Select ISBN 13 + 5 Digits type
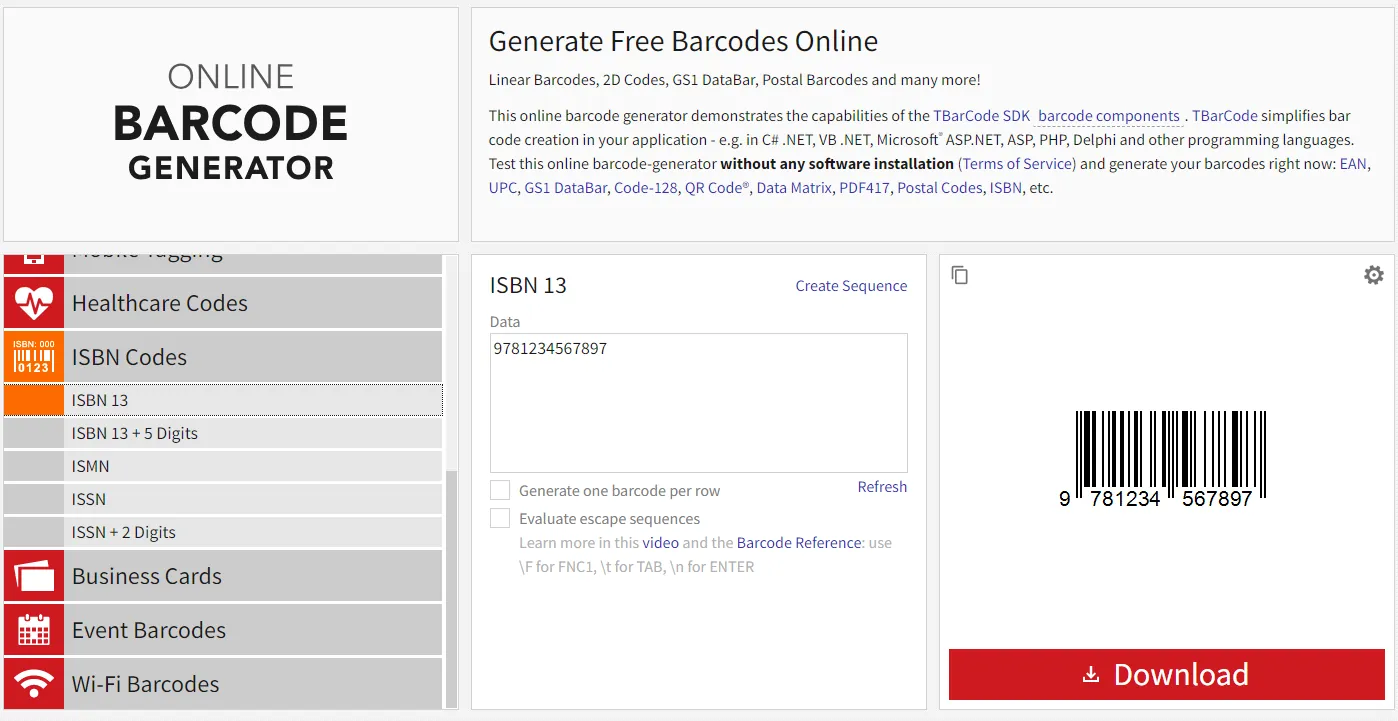 pos(223,433)
